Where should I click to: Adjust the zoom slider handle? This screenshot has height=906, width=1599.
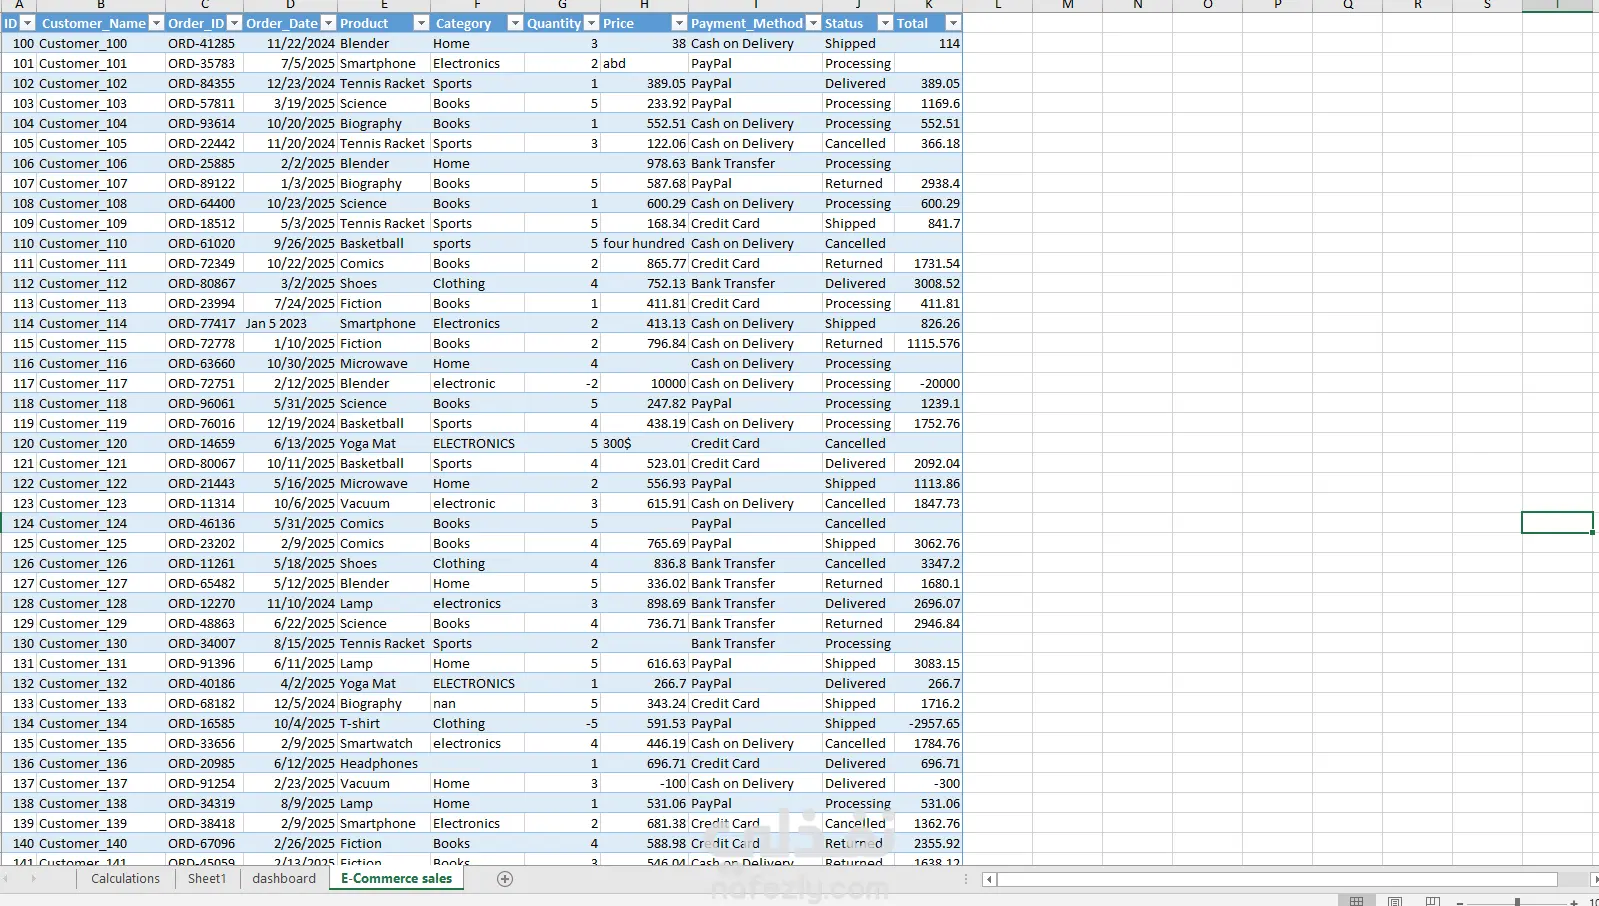click(x=1517, y=902)
